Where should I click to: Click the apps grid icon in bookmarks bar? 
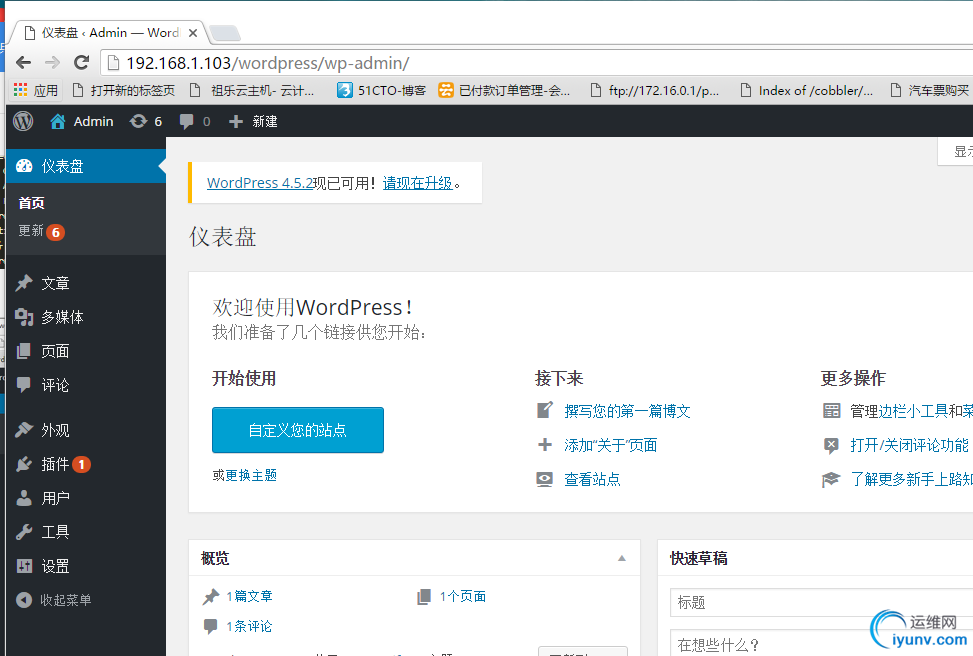[x=20, y=90]
